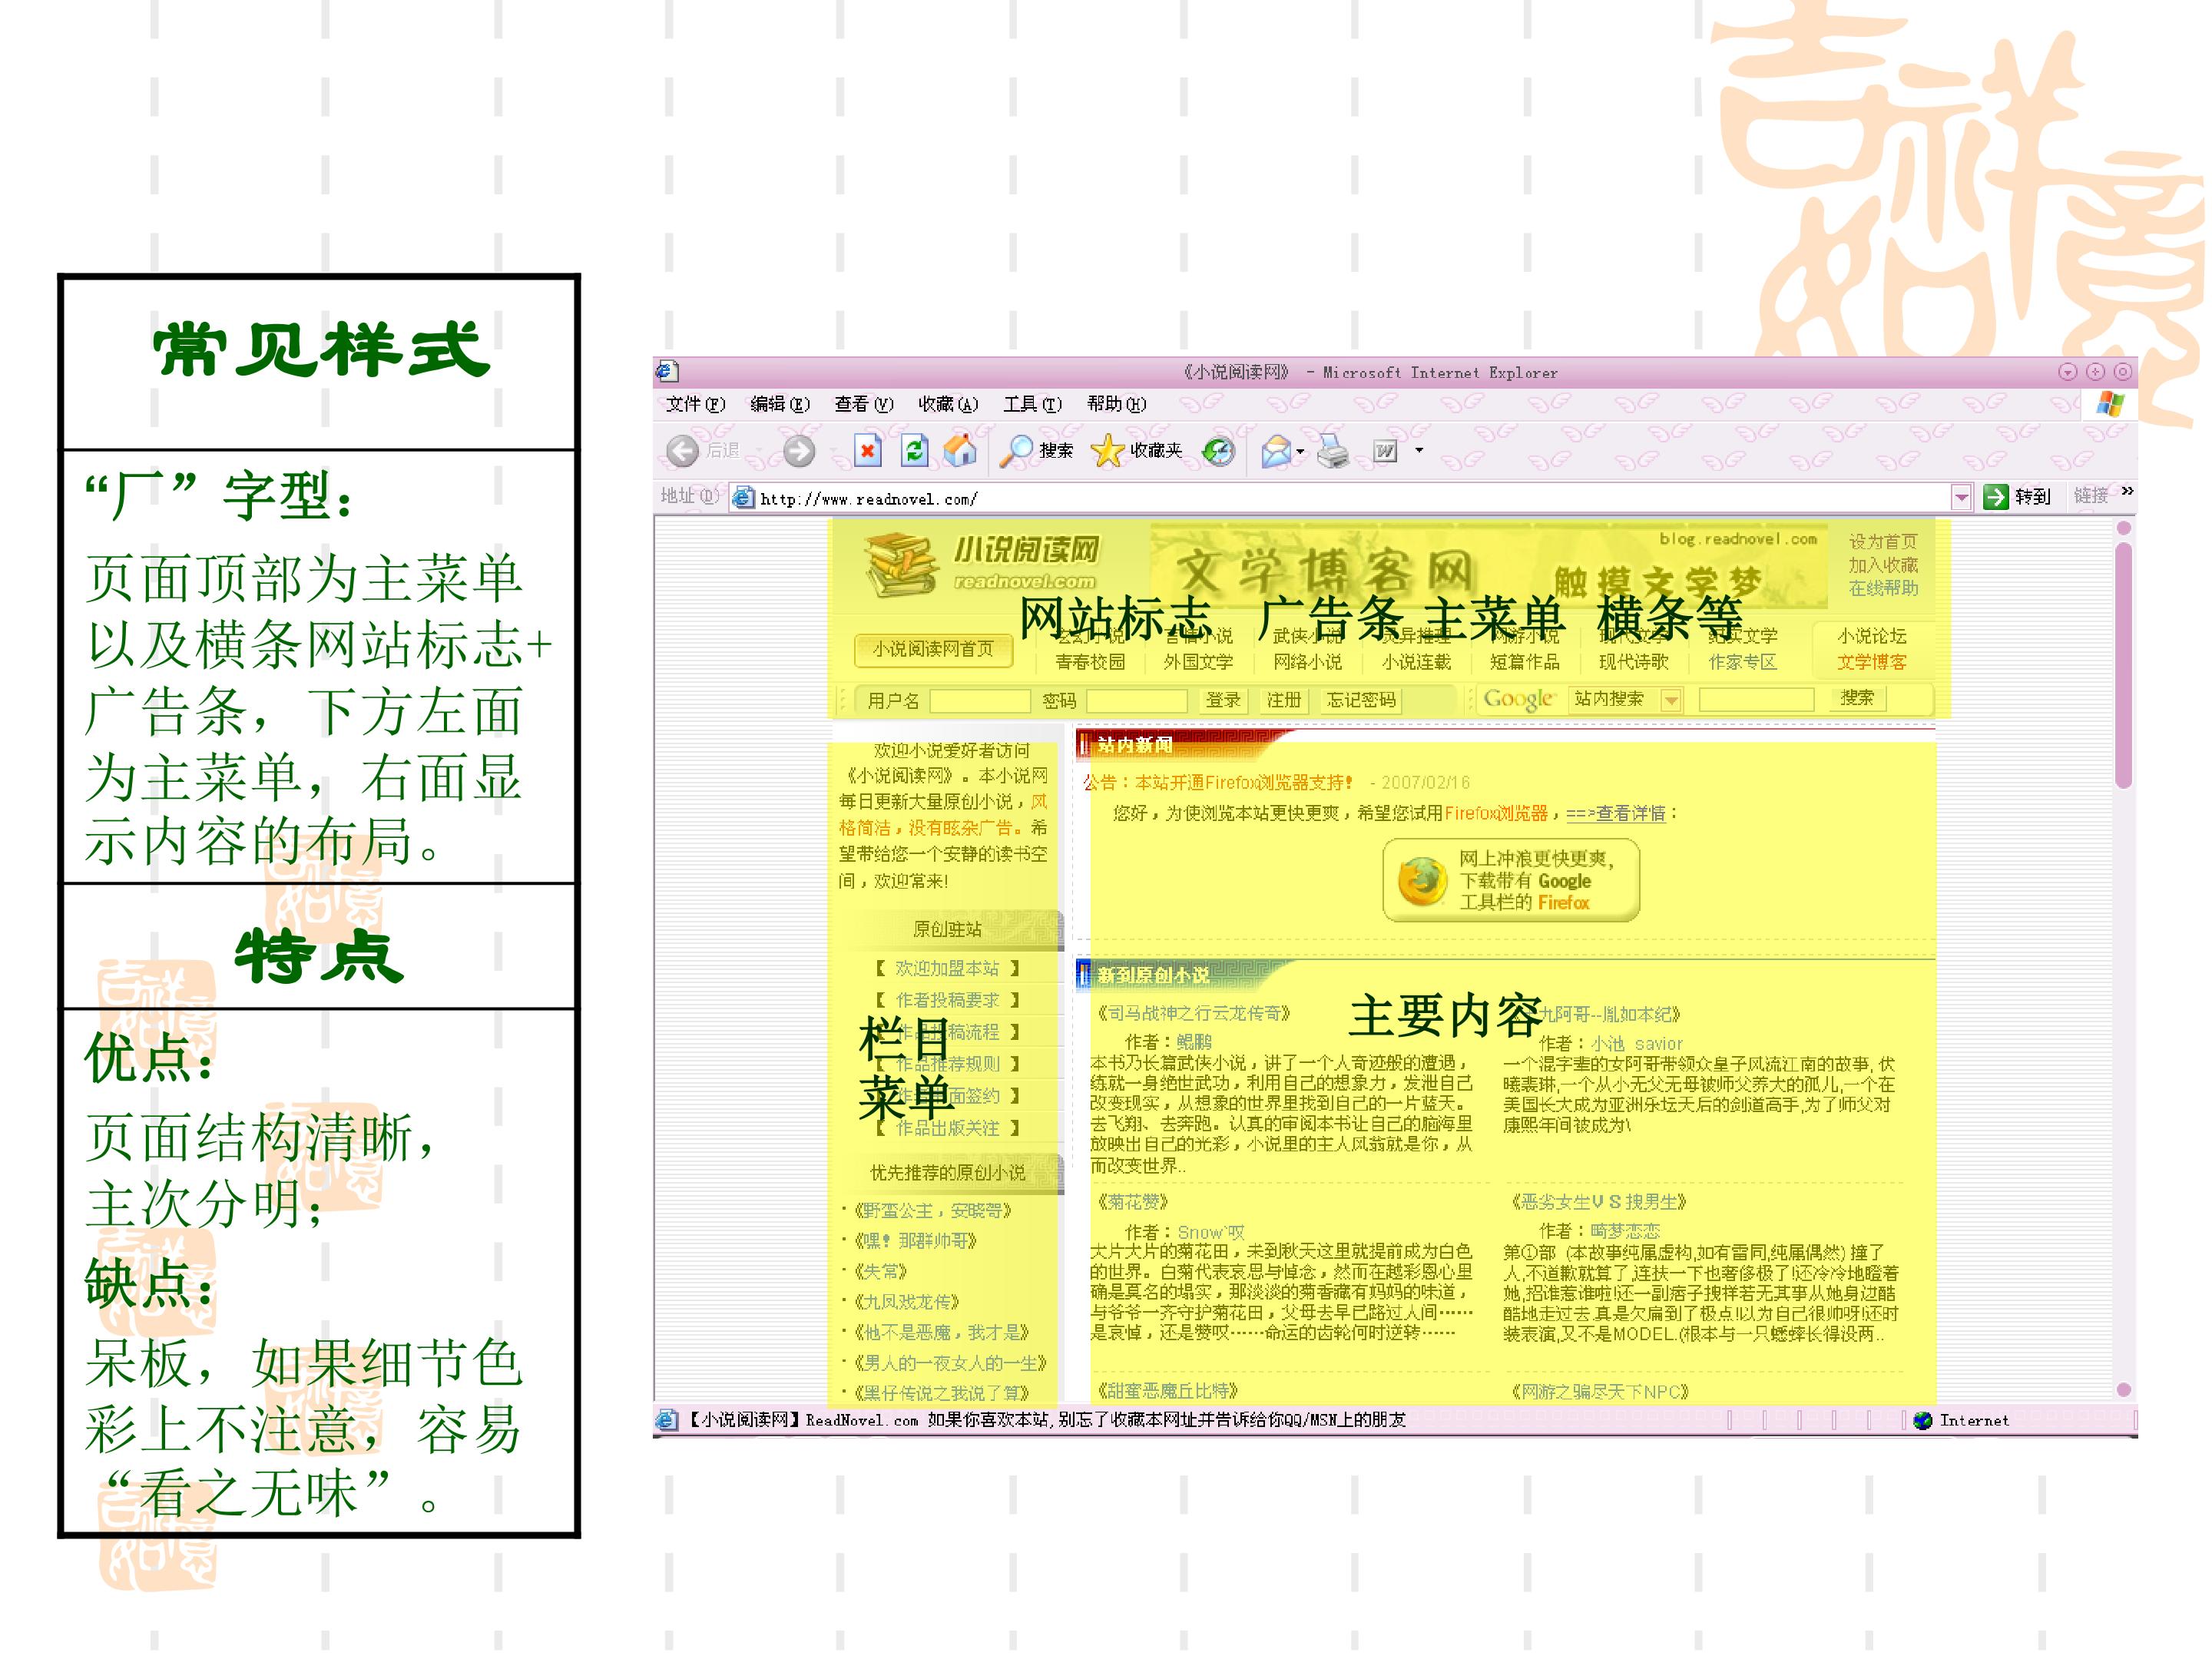Click the Edit with Word icon
2212x1659 pixels.
(1385, 452)
